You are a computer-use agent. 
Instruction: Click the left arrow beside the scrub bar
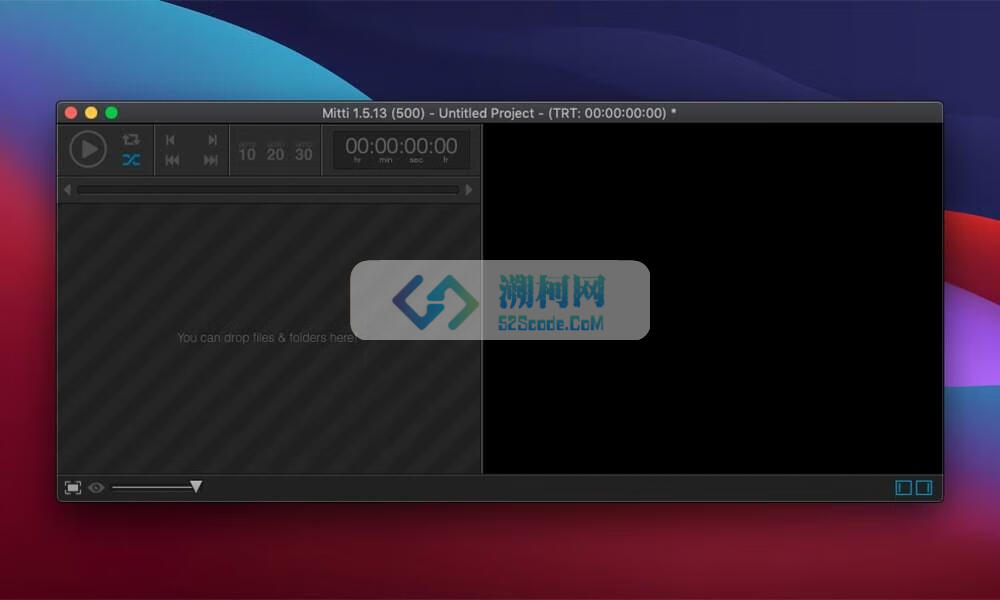click(67, 189)
